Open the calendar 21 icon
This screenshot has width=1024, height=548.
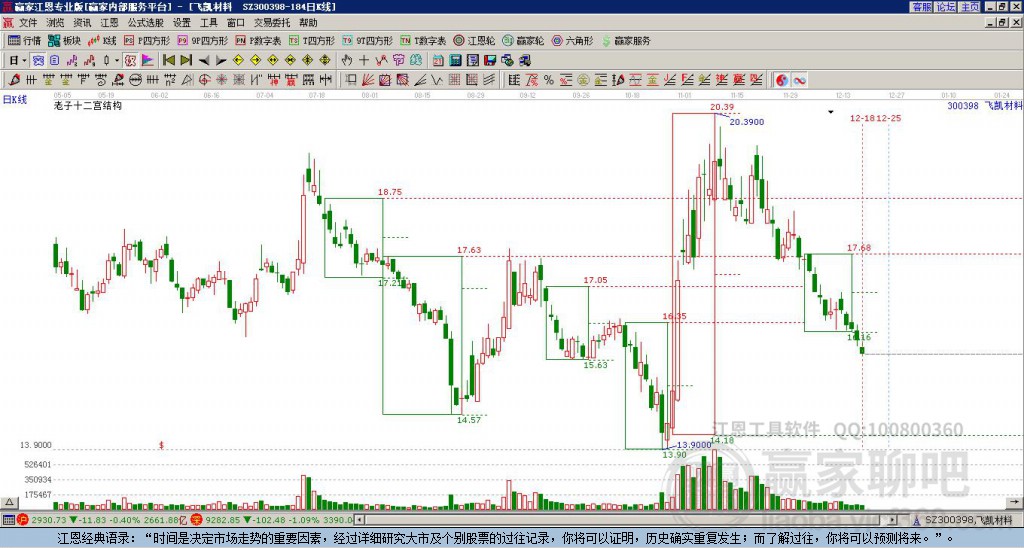click(438, 61)
